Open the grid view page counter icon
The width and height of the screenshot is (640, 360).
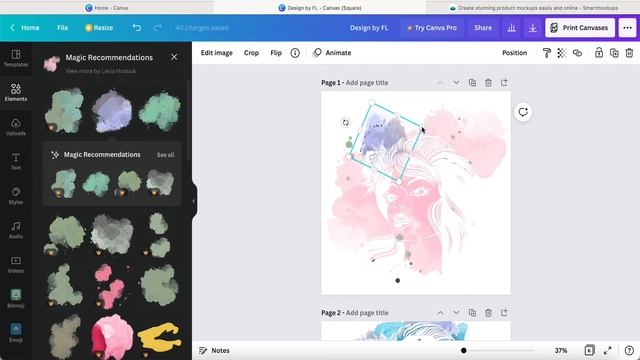(x=589, y=350)
